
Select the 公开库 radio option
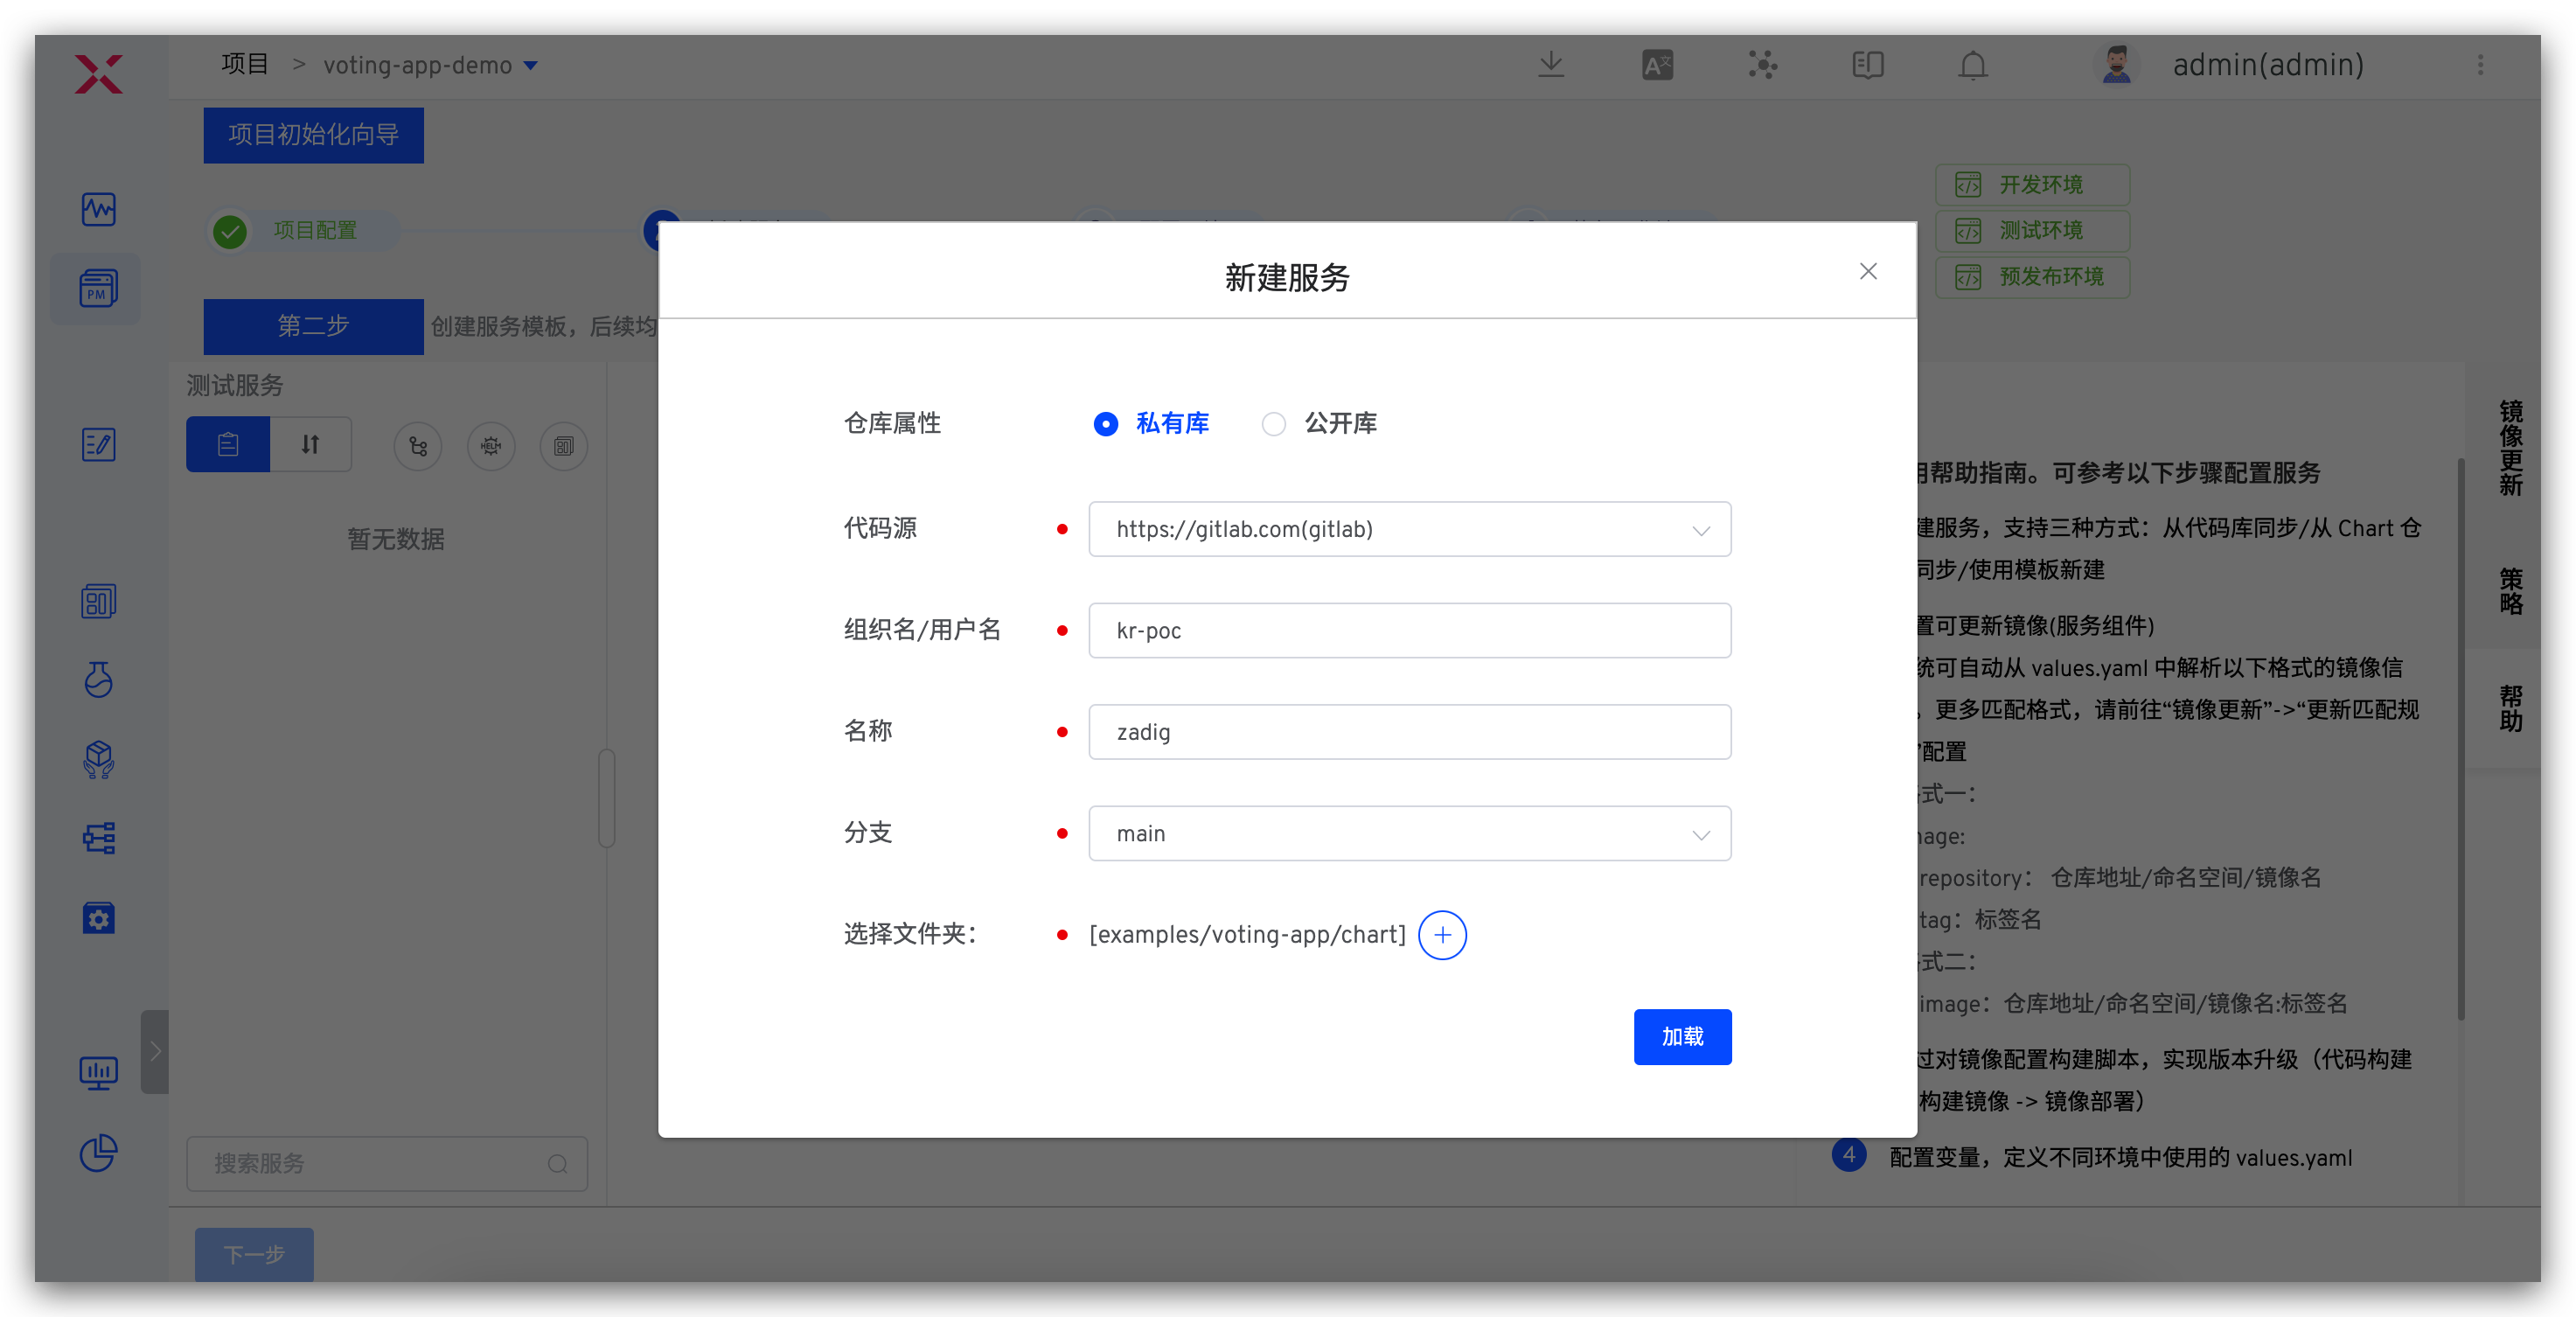click(x=1273, y=424)
